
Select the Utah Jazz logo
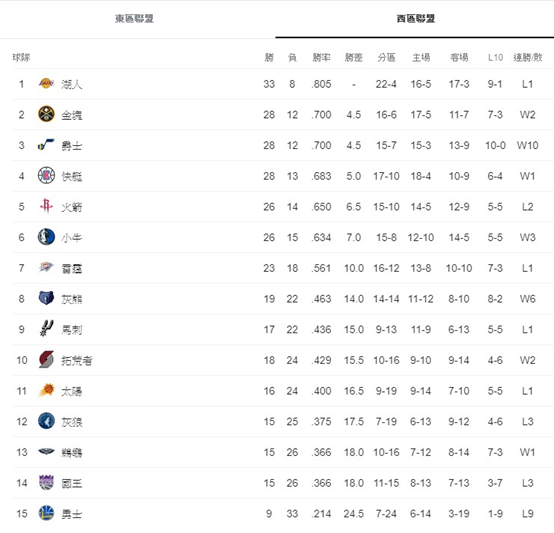click(46, 145)
